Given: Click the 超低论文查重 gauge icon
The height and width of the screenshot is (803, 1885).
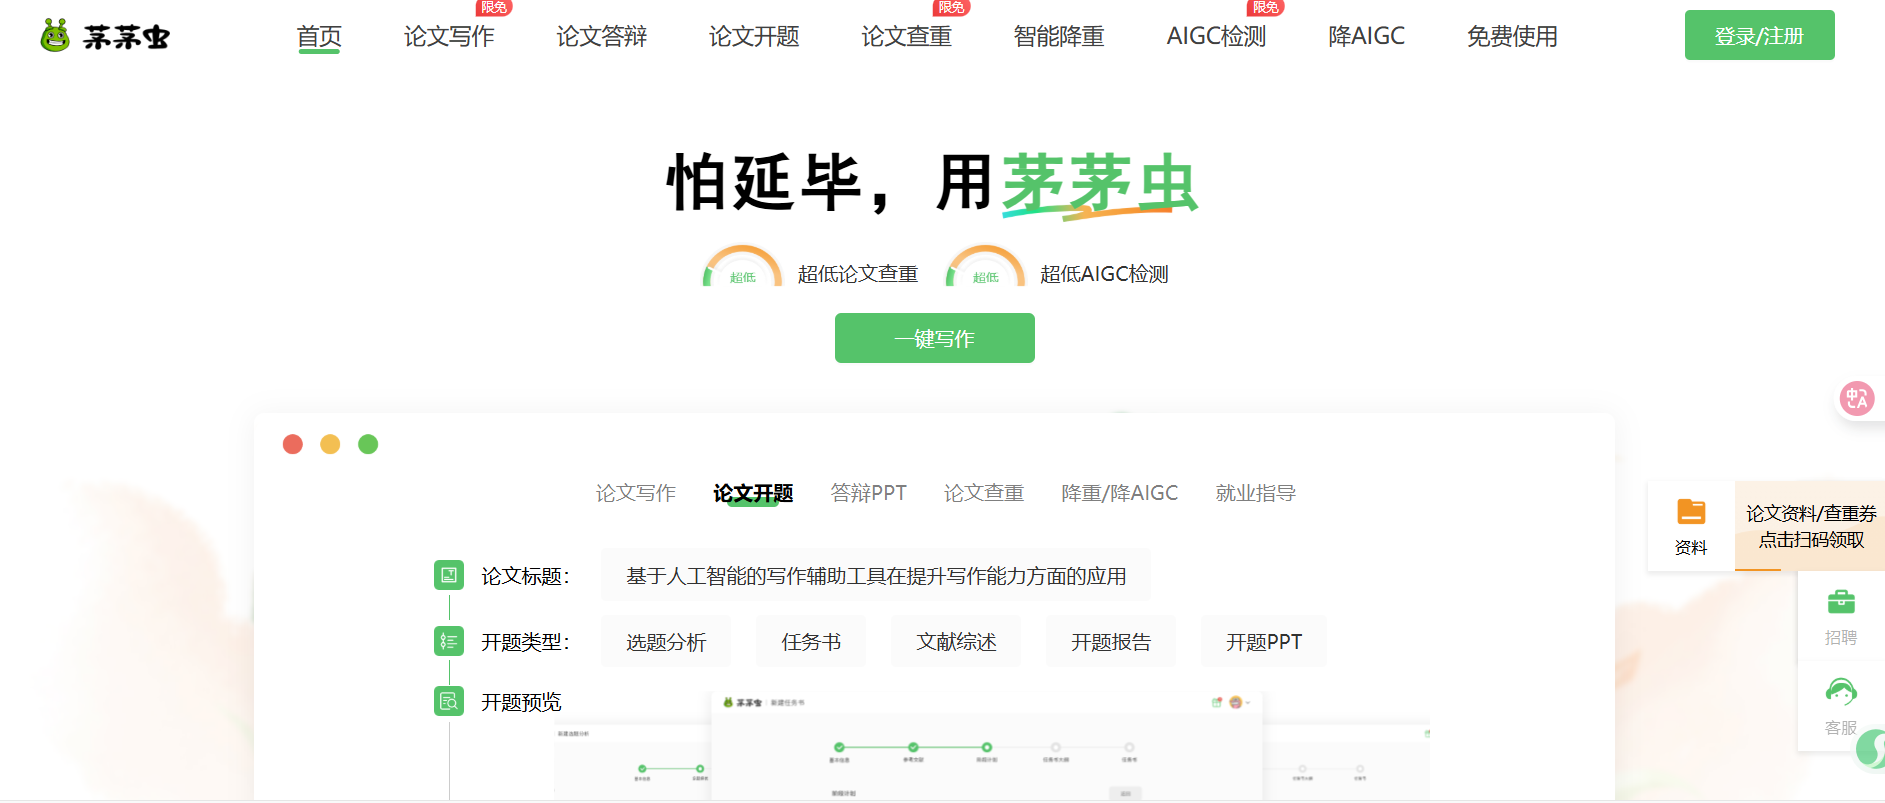Looking at the screenshot, I should pos(742,267).
